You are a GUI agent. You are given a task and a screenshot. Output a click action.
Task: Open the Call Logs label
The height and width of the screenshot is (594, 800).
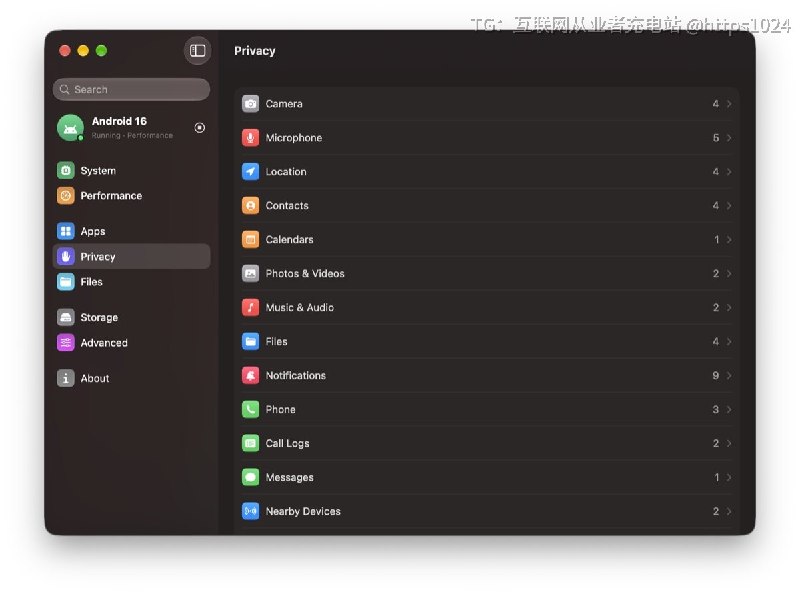point(287,443)
